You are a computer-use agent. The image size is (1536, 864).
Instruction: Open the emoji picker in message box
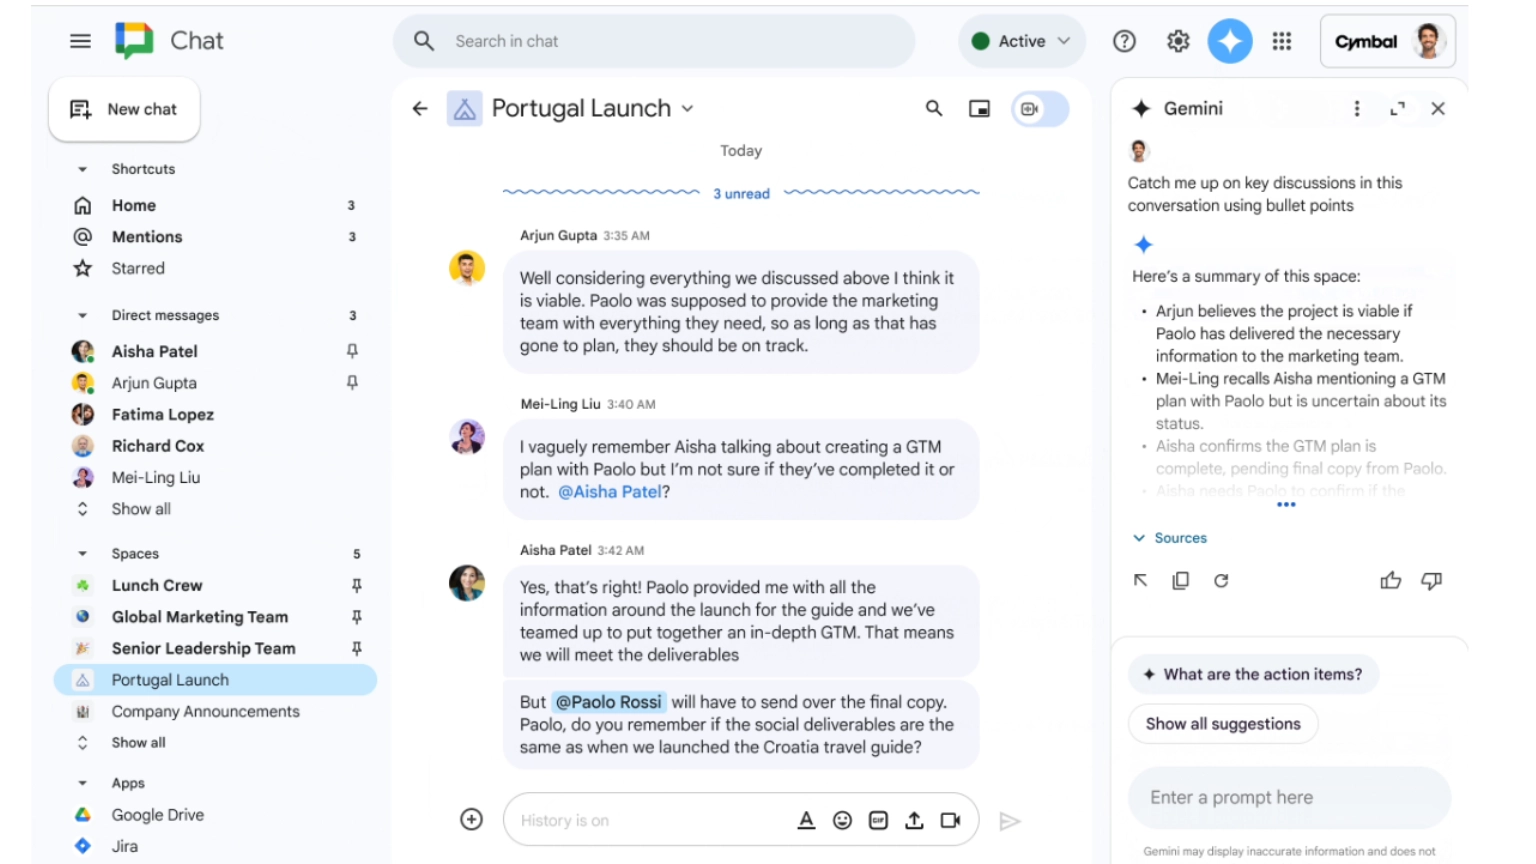click(x=842, y=820)
